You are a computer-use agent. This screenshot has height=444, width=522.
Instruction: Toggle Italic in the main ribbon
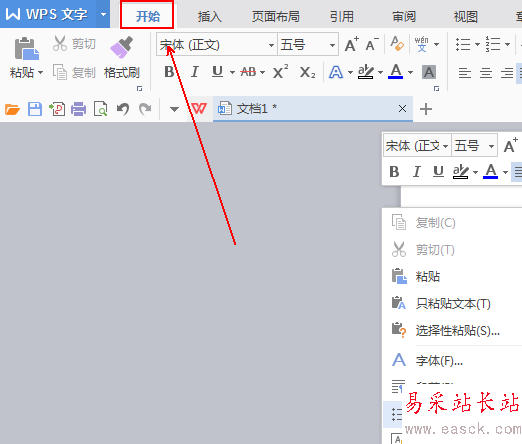point(195,72)
